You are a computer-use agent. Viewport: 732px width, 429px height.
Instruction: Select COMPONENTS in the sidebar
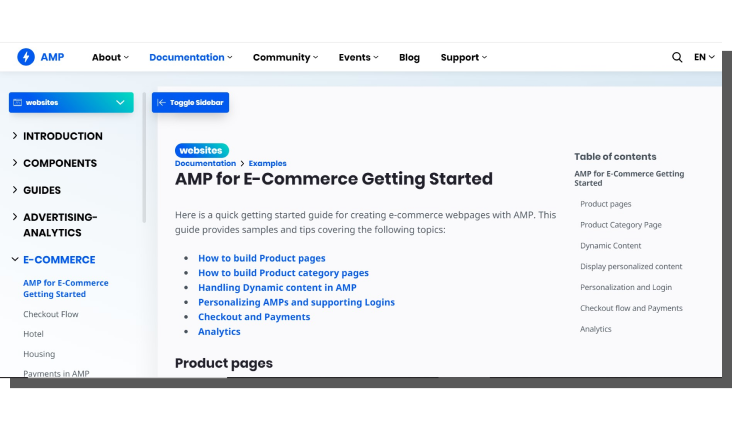coord(60,163)
